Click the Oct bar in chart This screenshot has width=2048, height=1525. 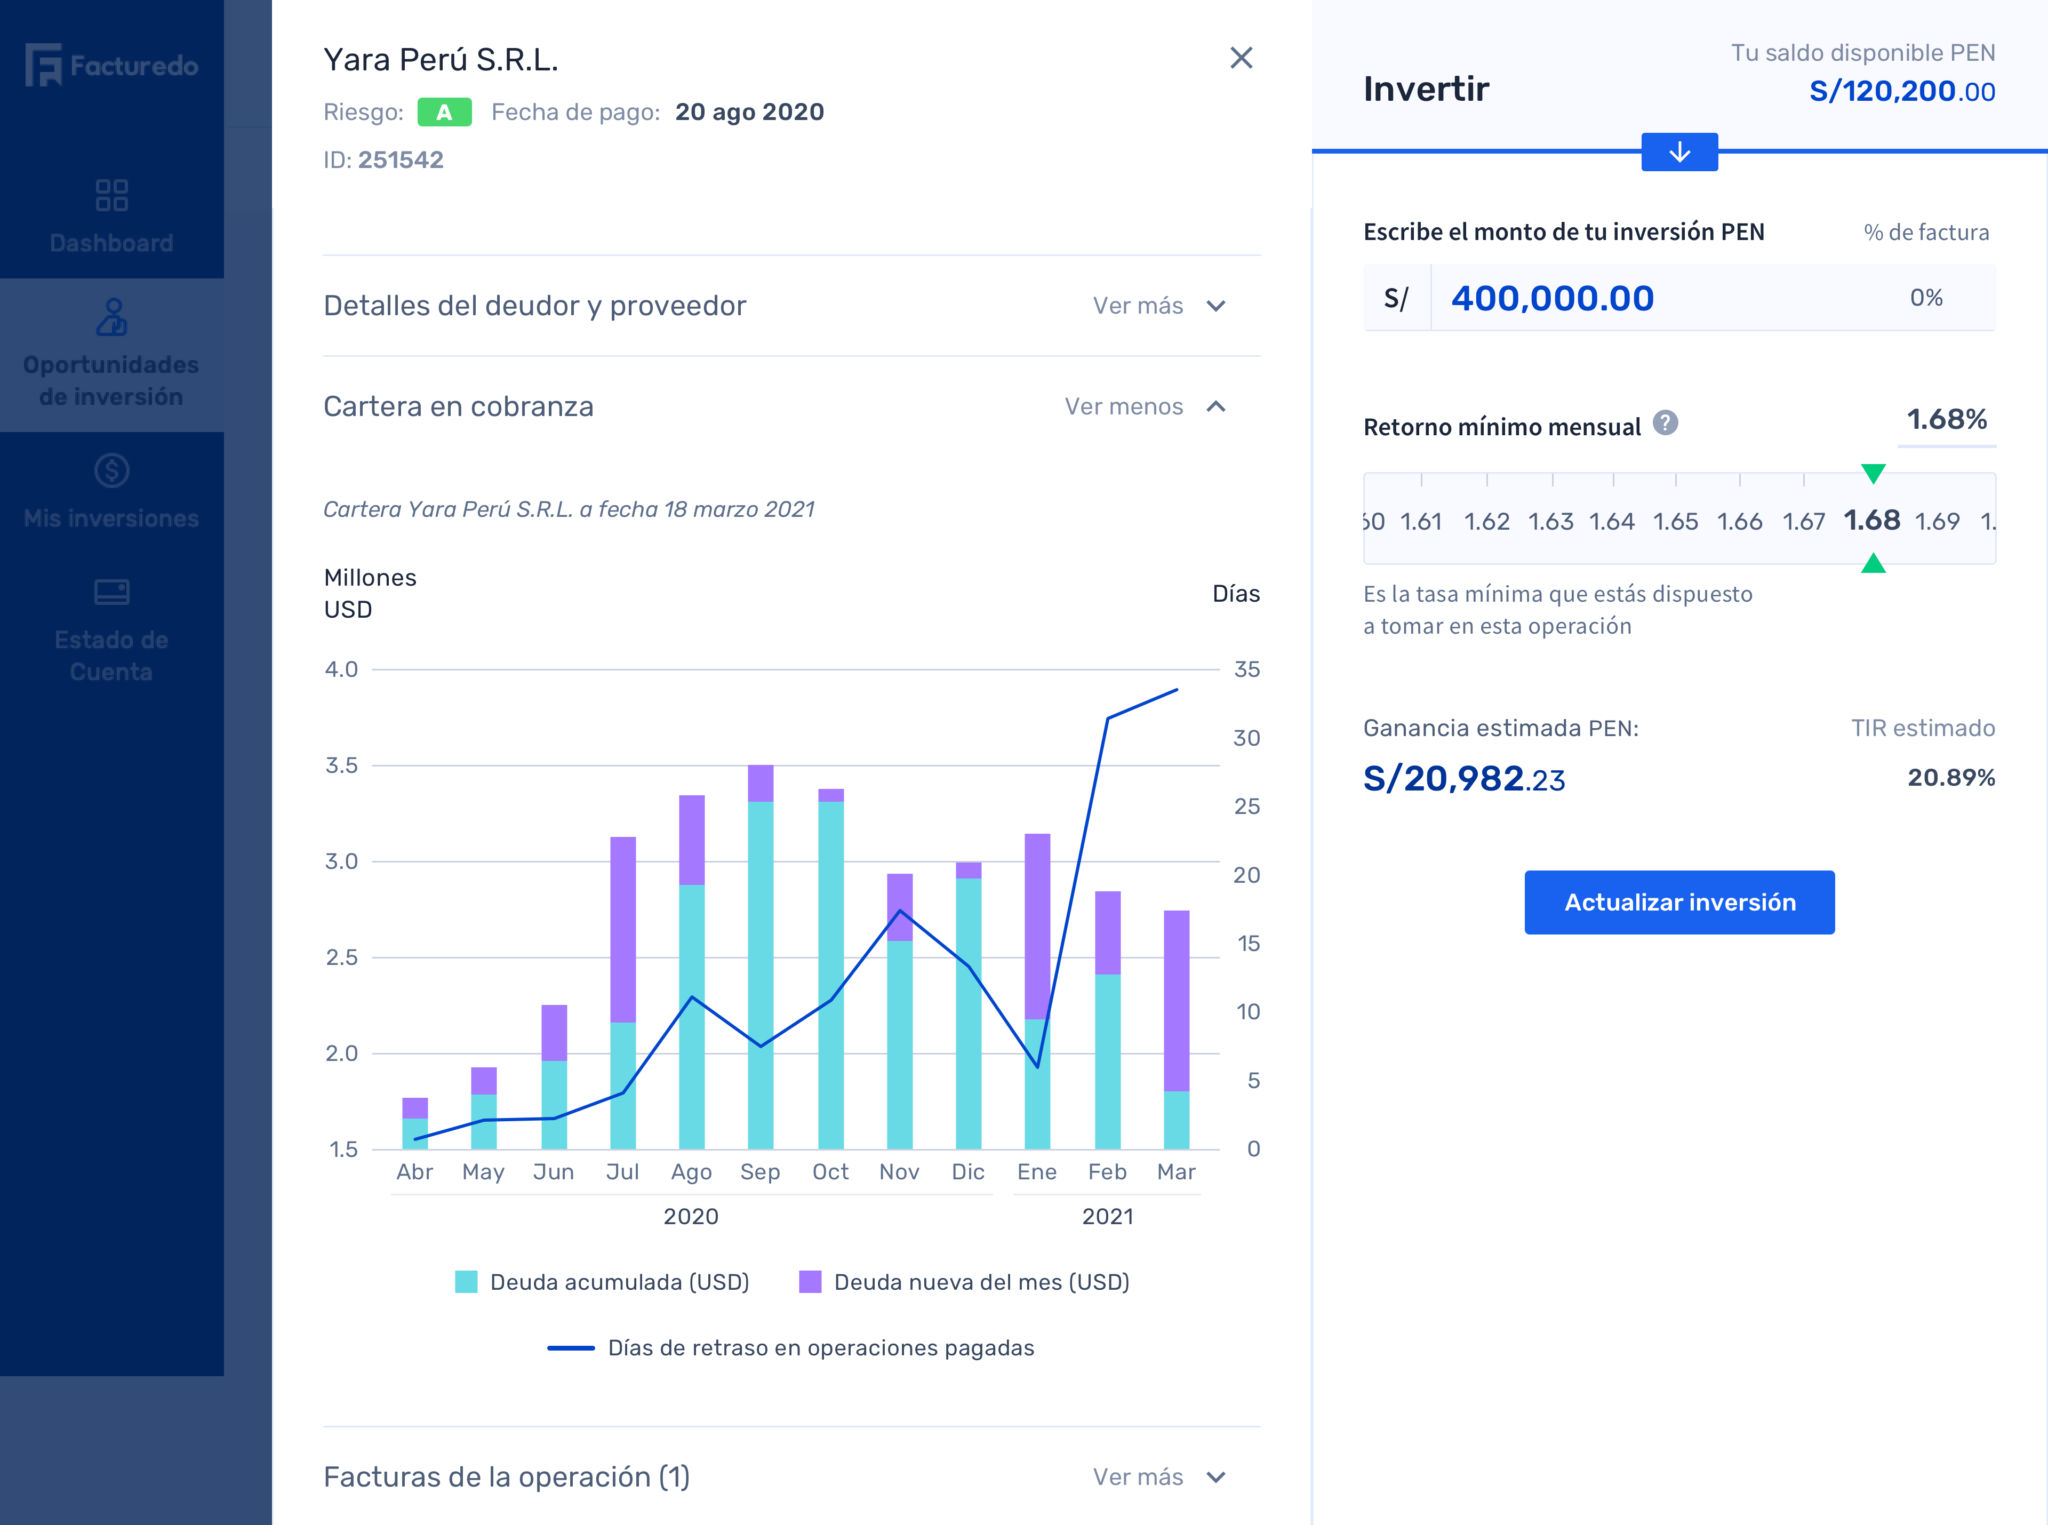tap(831, 969)
